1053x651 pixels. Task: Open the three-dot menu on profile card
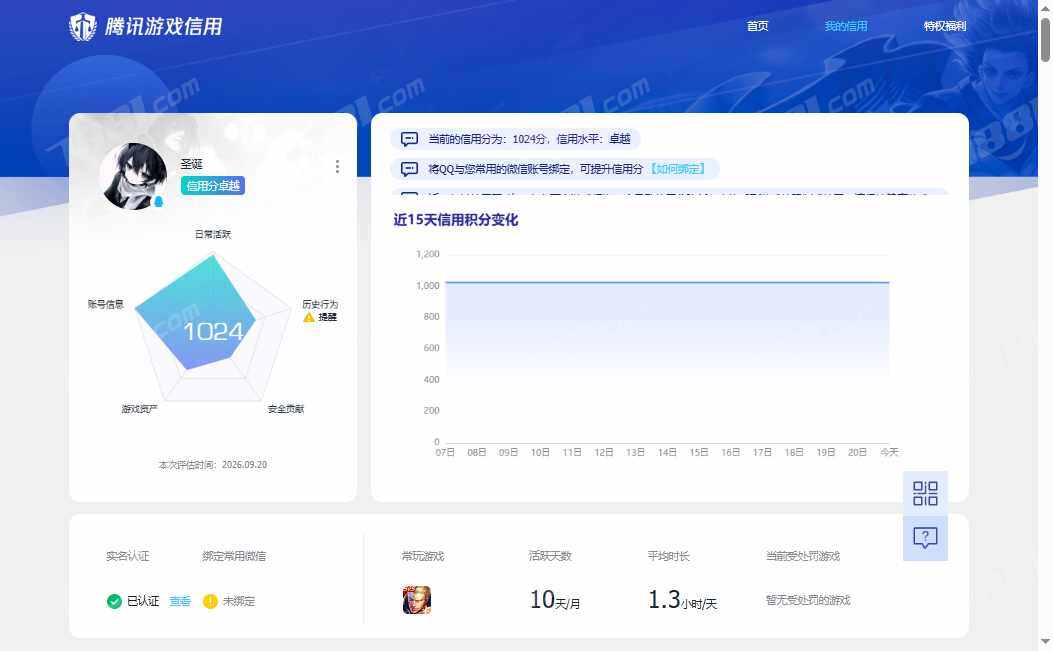click(x=337, y=167)
